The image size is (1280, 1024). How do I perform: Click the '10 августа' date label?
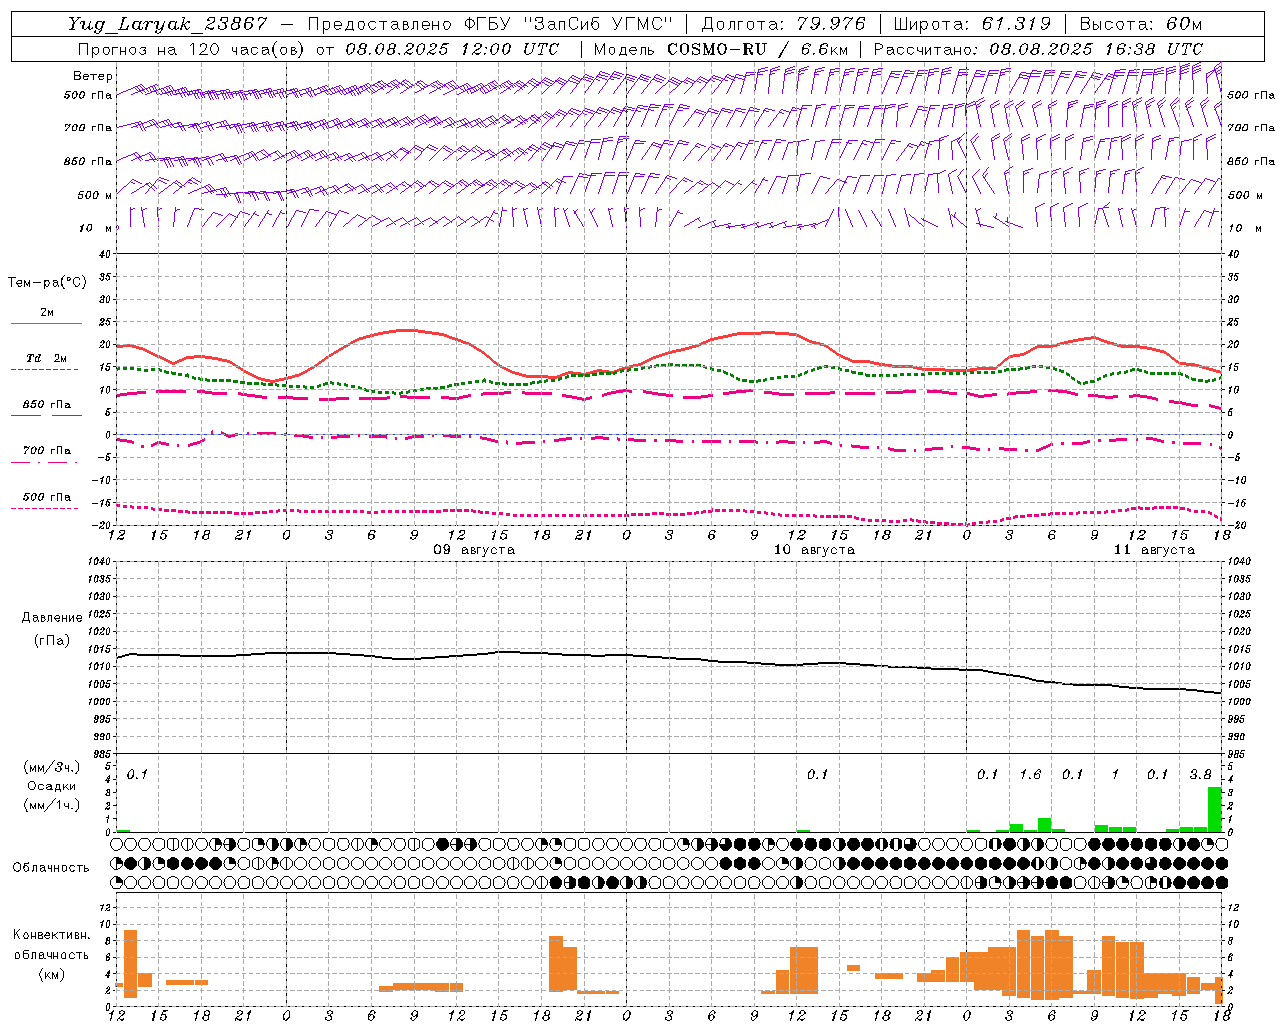click(x=814, y=550)
